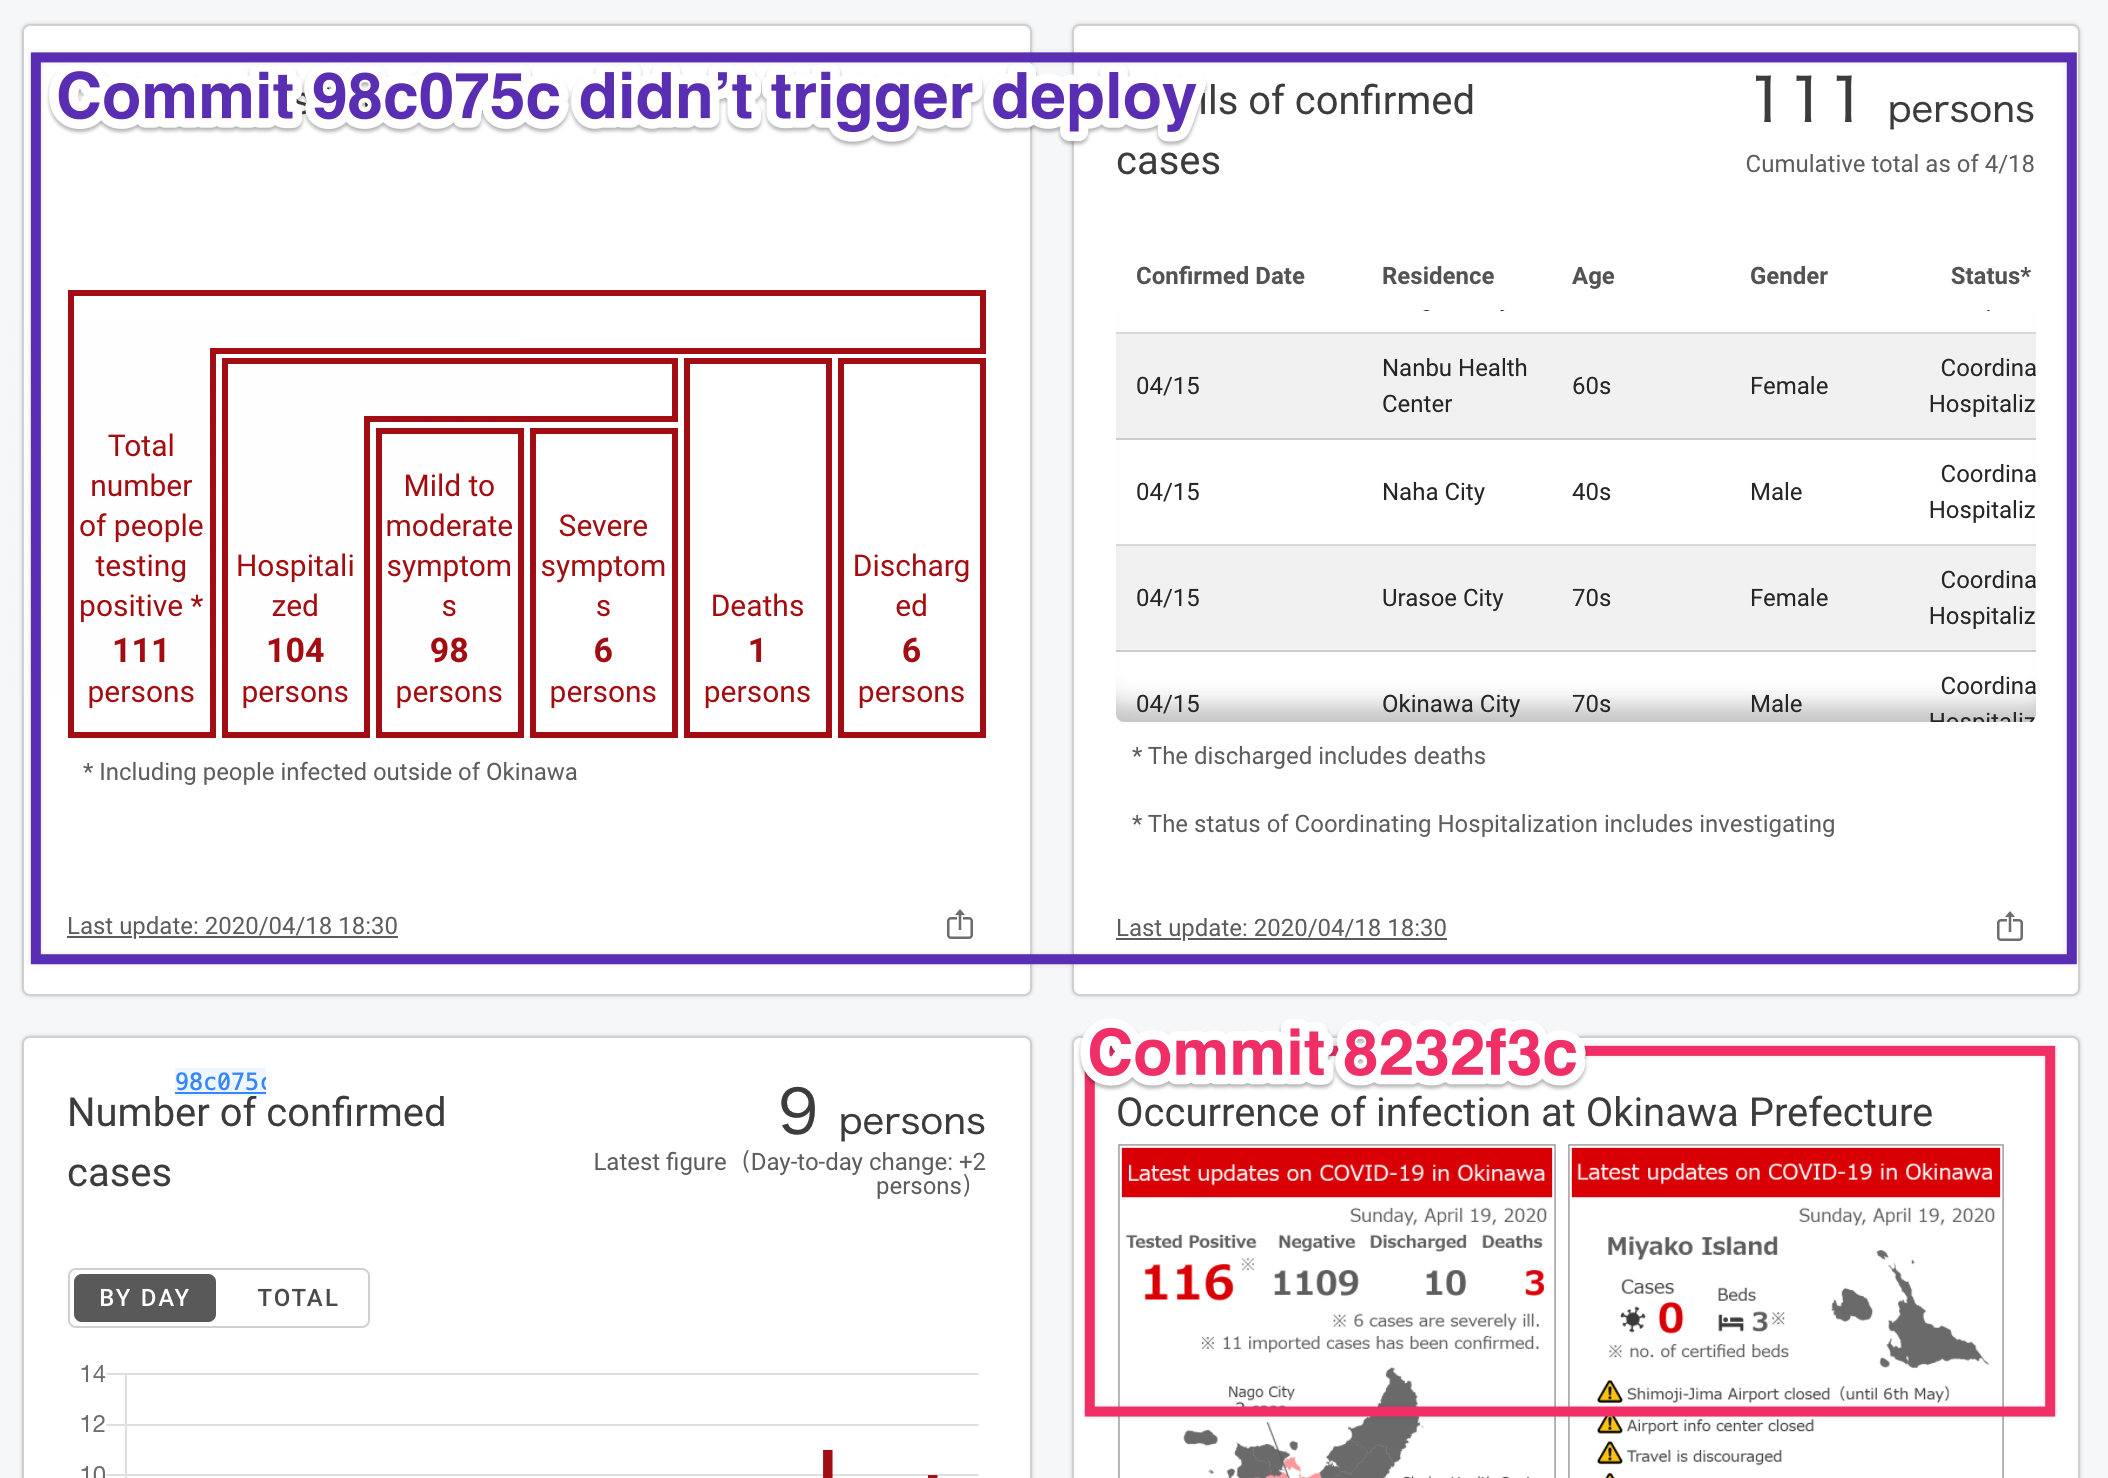This screenshot has width=2108, height=1478.
Task: Sort table by Confirmed Date column
Action: [1220, 276]
